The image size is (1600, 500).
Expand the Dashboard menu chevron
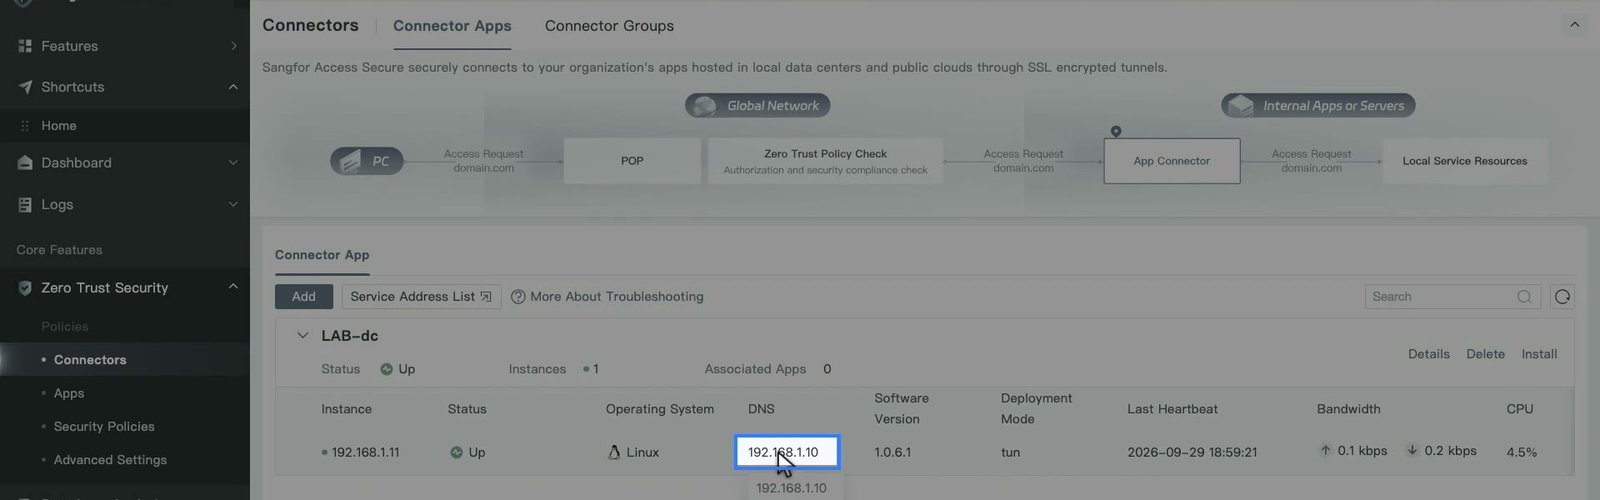[233, 163]
